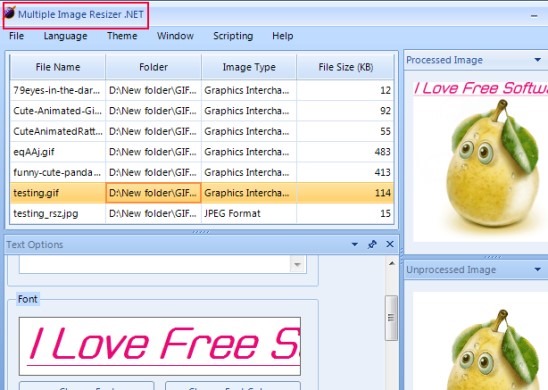Screen dimensions: 548x390
Task: Click the folder cell of testing.gif
Action: (x=153, y=193)
